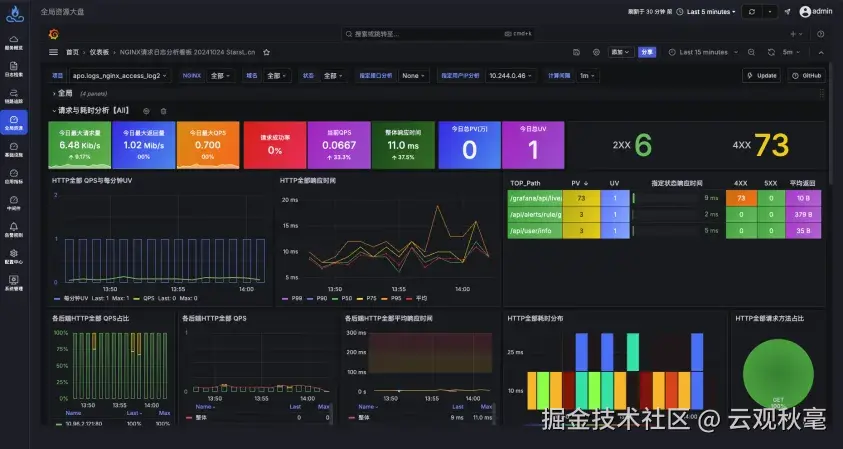Click the green 今日最大请求量 6.48 Kib/s stat panel
Viewport: 843px width, 449px height.
point(80,145)
